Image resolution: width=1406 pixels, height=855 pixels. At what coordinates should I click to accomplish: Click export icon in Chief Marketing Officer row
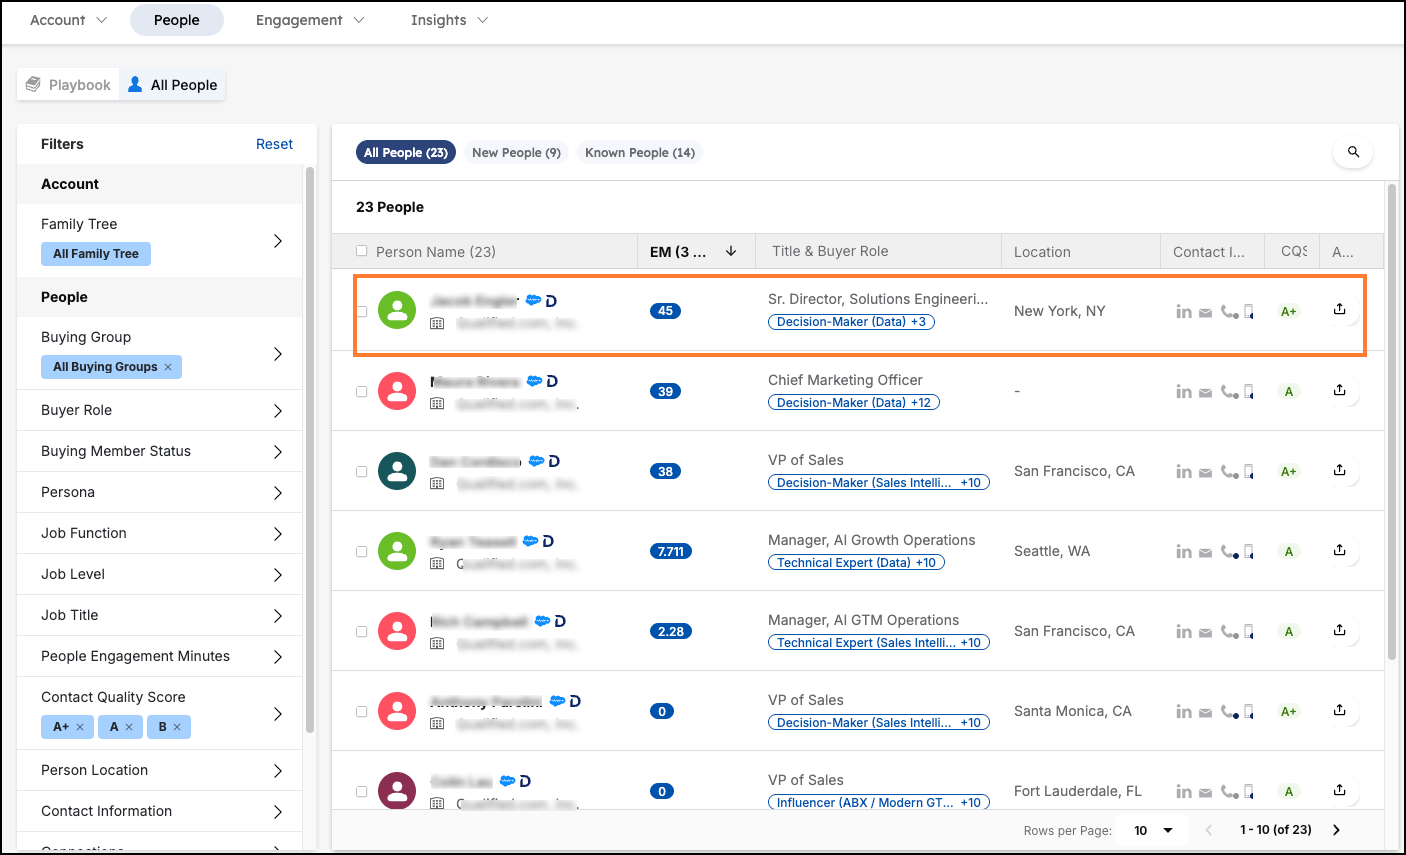1340,390
